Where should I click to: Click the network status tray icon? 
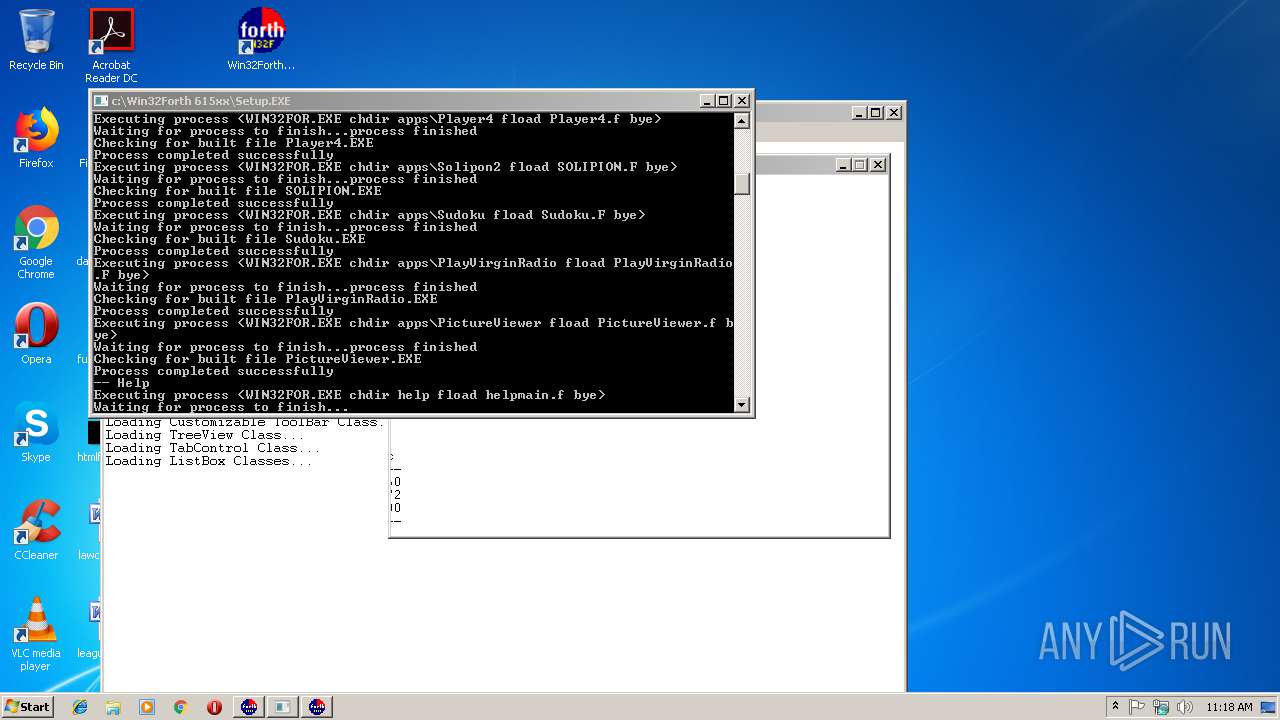(1161, 707)
